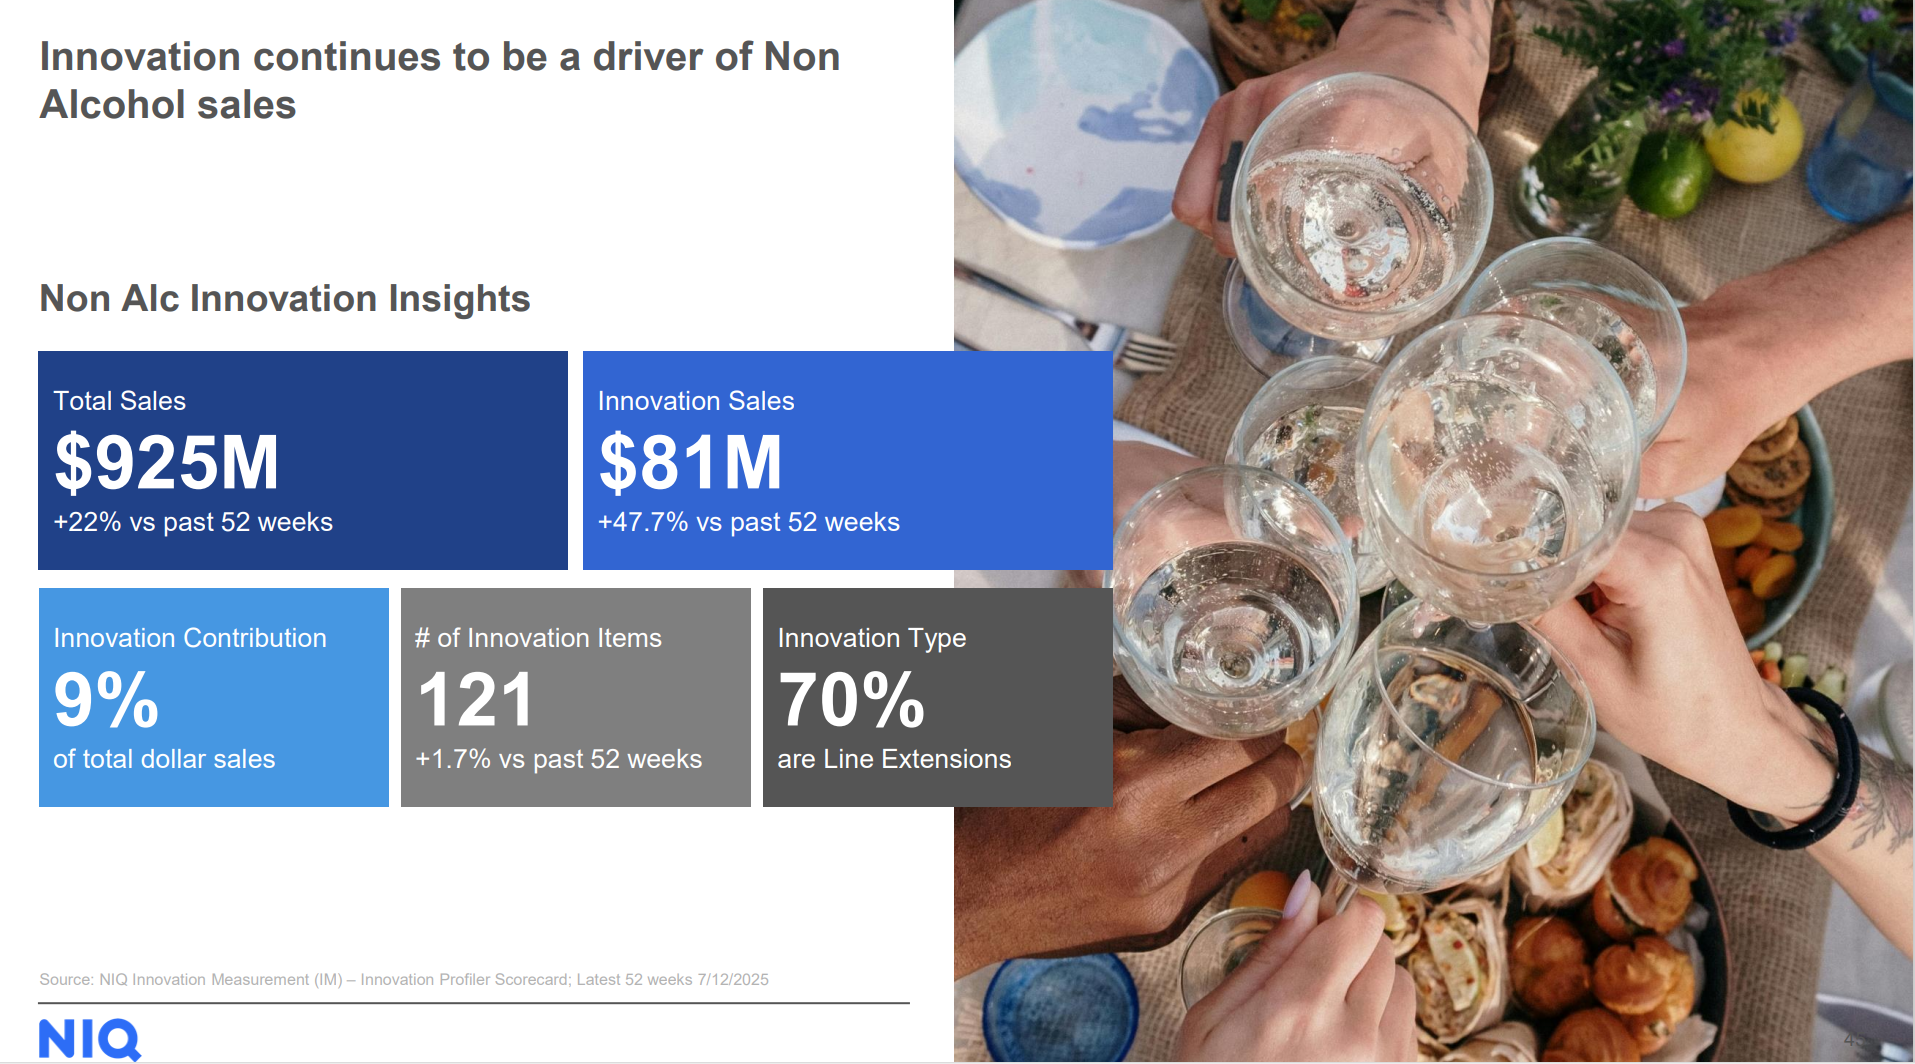1915x1064 pixels.
Task: Click the 'of total dollar sales' text
Action: click(x=164, y=759)
